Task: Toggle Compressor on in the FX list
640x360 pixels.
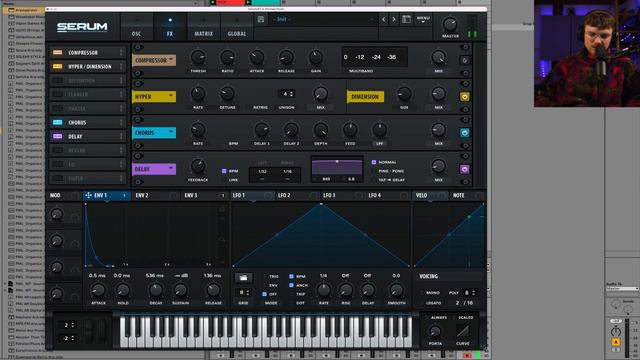Action: tap(58, 53)
